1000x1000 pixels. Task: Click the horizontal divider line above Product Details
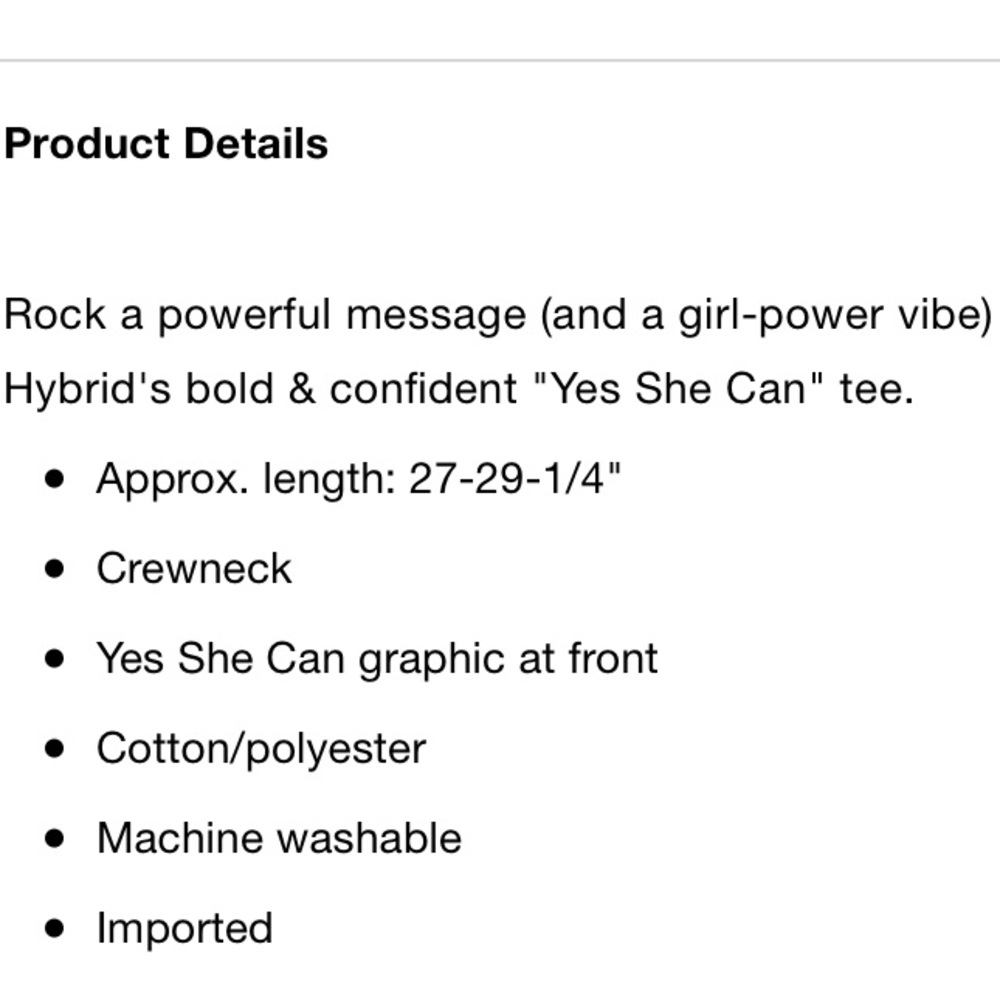(x=500, y=61)
